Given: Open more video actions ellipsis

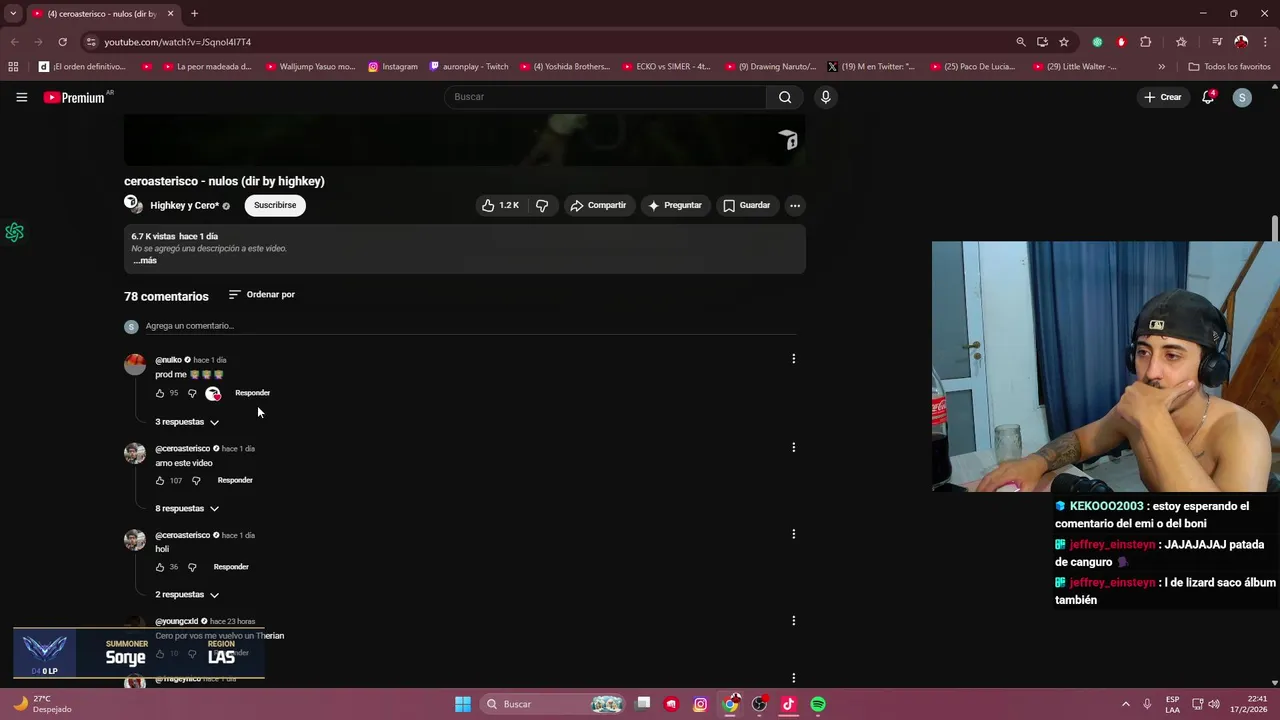Looking at the screenshot, I should [x=795, y=205].
